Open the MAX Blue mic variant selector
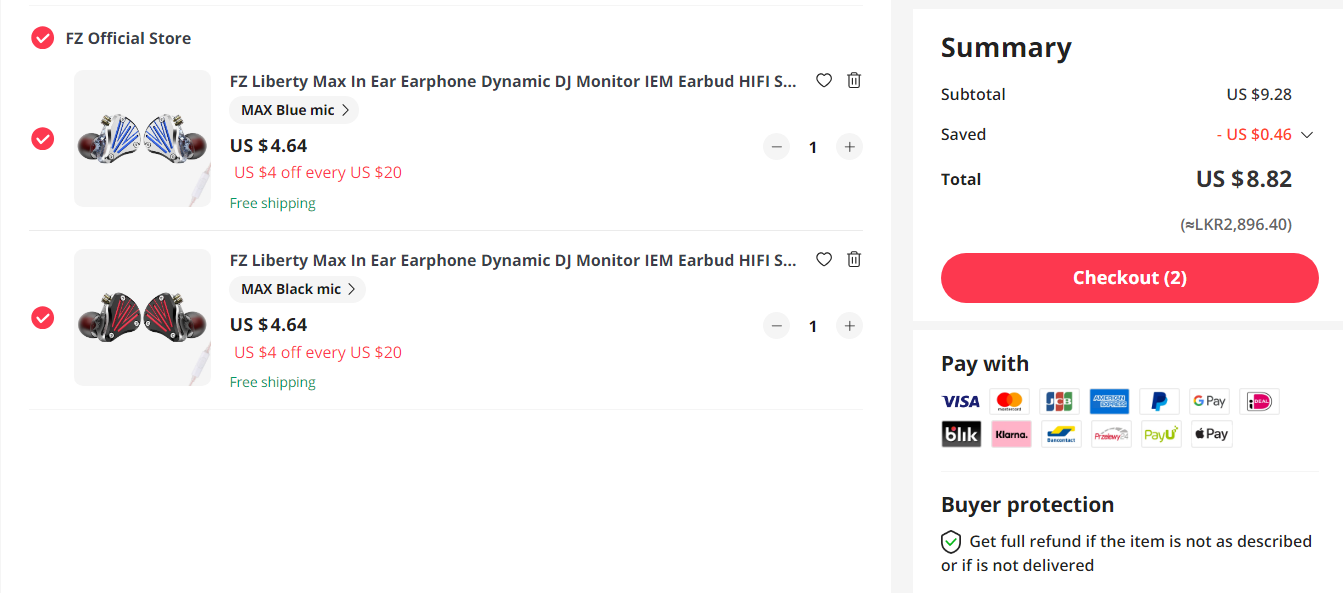Screen dimensions: 1343x593 click(294, 110)
